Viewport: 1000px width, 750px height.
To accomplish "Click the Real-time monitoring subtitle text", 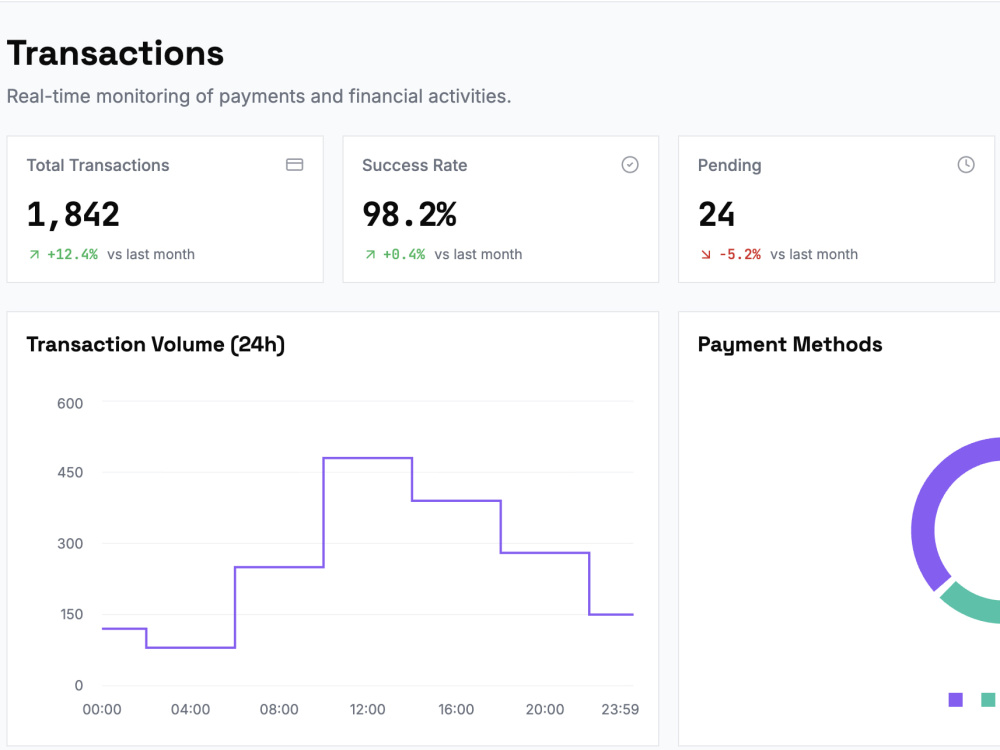I will (259, 96).
